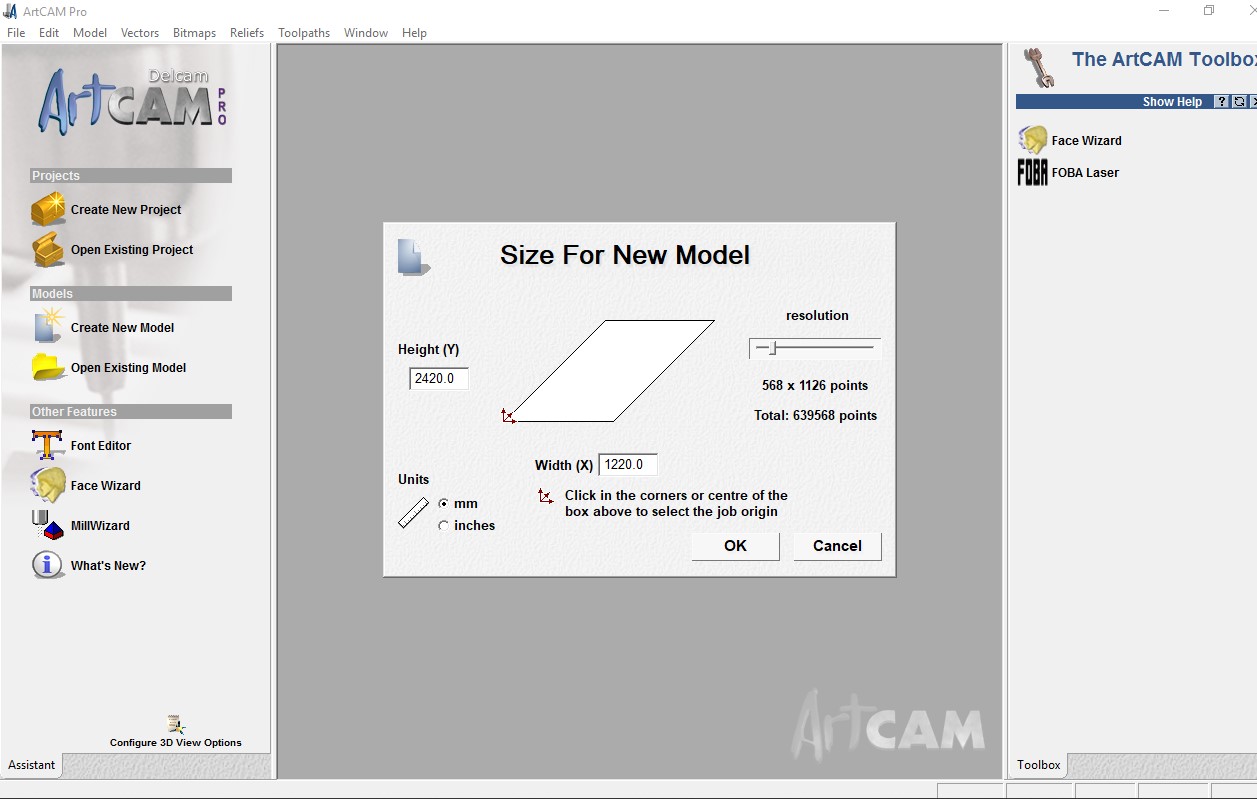Open Existing Project chest icon
Viewport: 1257px width, 799px height.
click(x=48, y=249)
